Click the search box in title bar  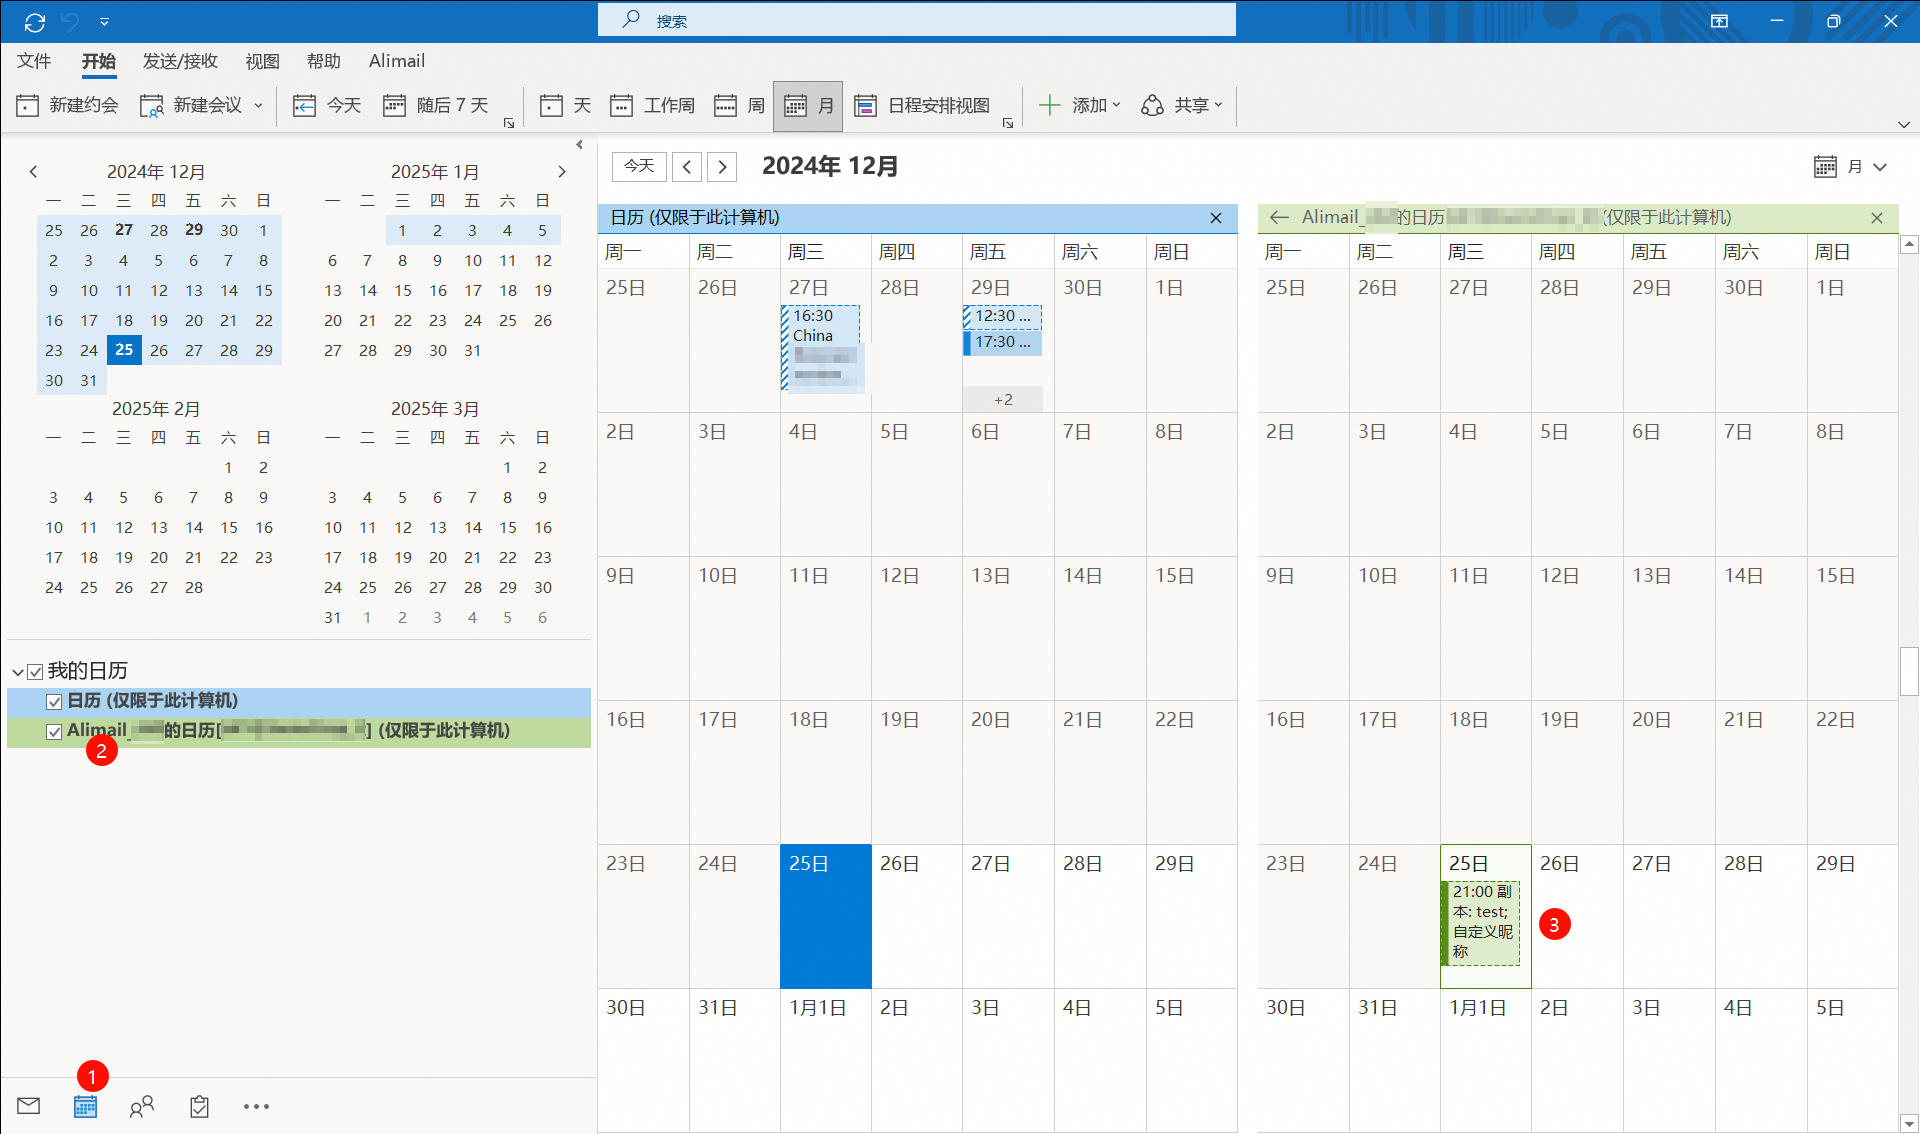click(x=916, y=20)
